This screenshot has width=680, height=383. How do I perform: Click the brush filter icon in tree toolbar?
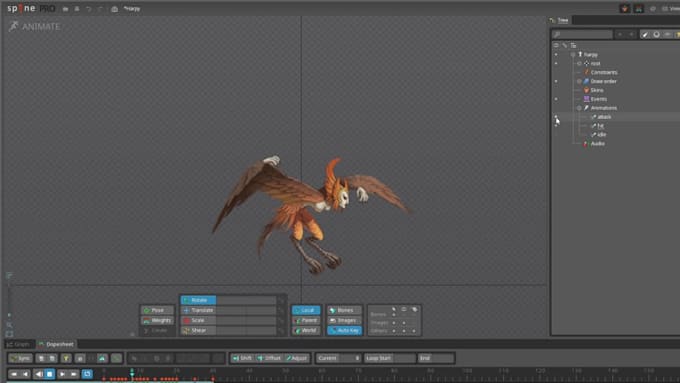point(645,34)
